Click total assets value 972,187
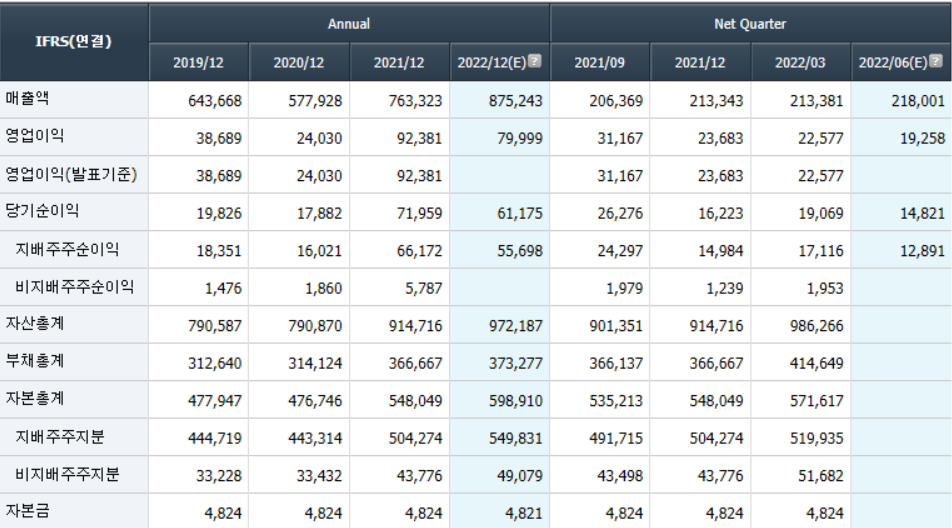Viewport: 952px width, 528px height. click(x=515, y=326)
